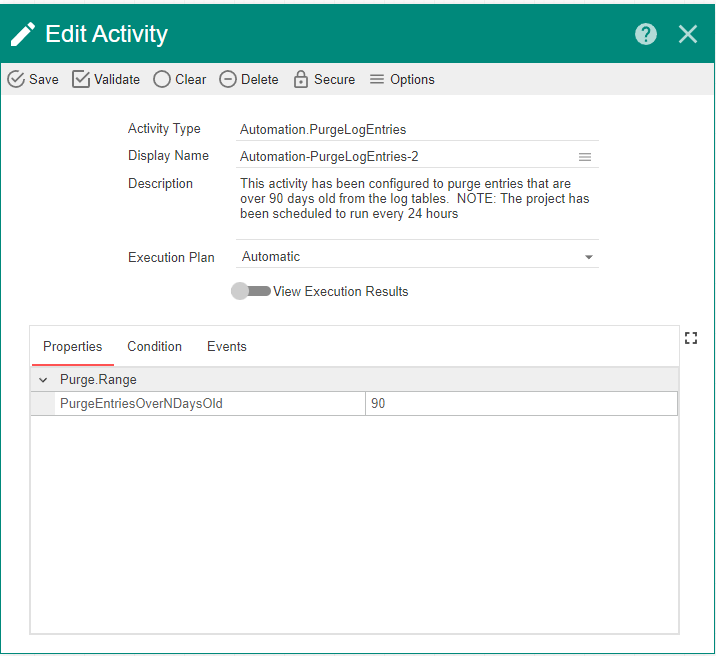Click the Secure padlock icon

[300, 80]
